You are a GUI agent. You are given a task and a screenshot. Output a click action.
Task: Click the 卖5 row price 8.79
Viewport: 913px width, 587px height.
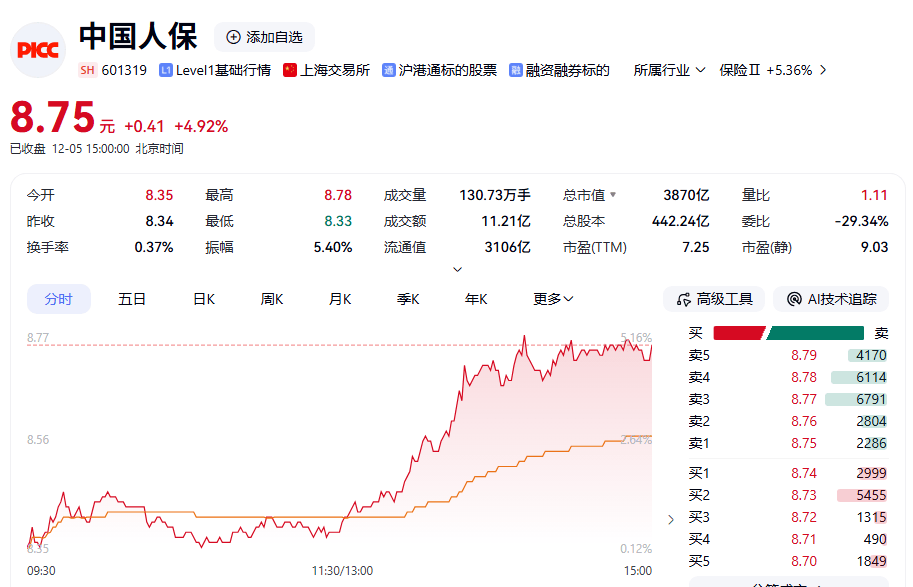(804, 355)
